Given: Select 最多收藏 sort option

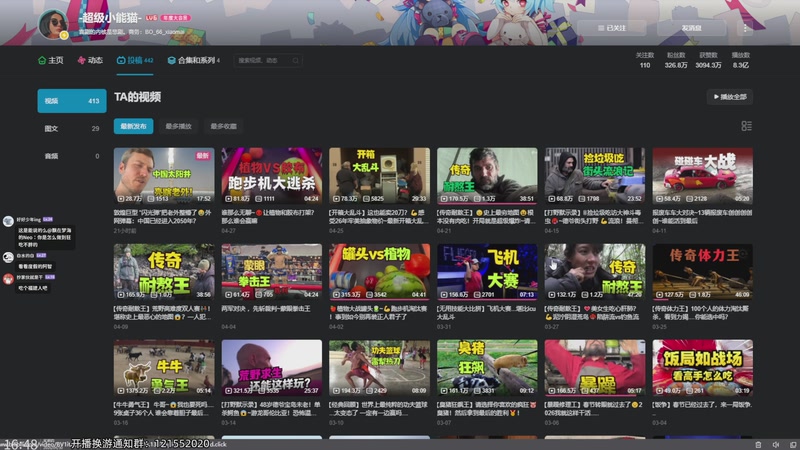Looking at the screenshot, I should tap(223, 126).
